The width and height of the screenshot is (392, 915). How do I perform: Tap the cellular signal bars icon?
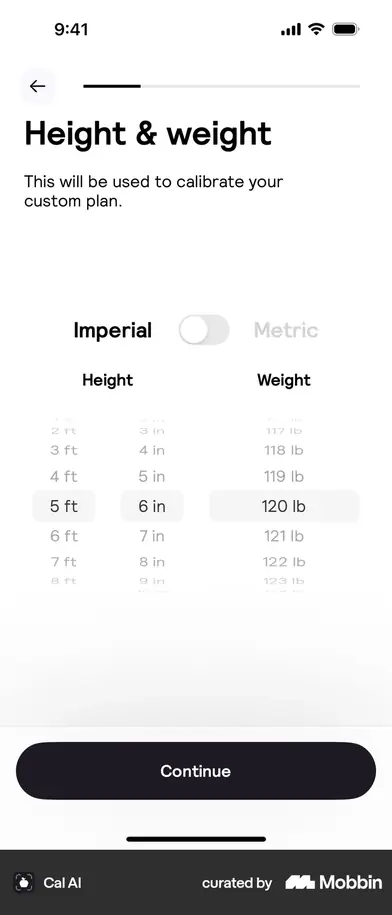pos(290,29)
